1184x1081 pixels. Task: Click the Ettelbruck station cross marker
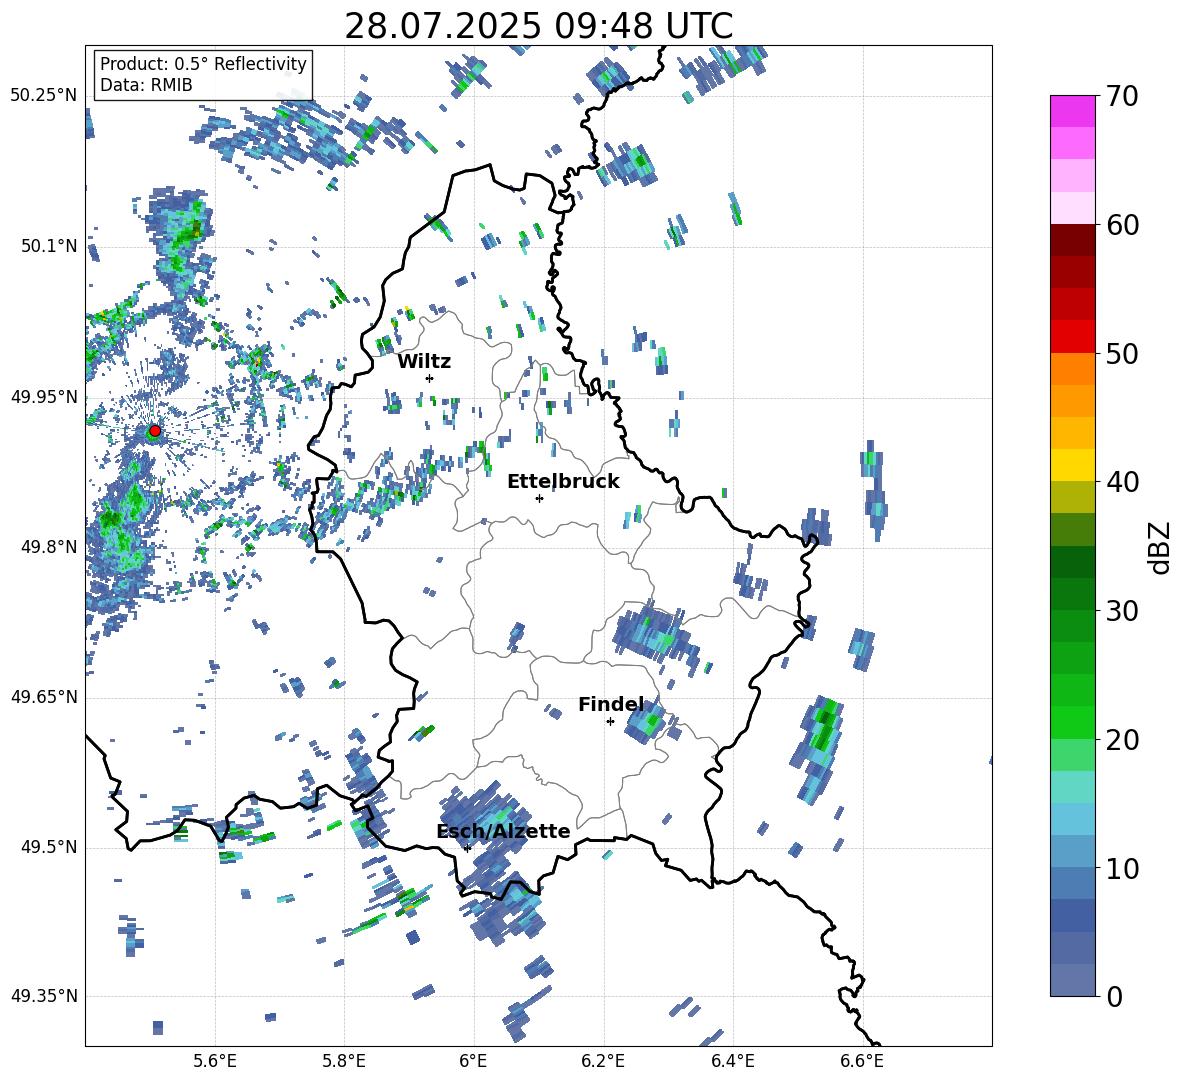coord(539,498)
